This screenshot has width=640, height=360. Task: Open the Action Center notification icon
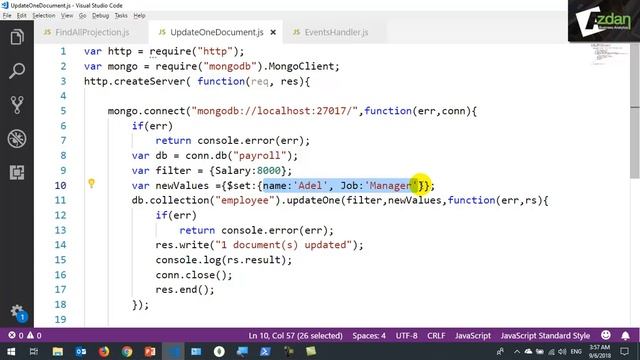[x=624, y=351]
